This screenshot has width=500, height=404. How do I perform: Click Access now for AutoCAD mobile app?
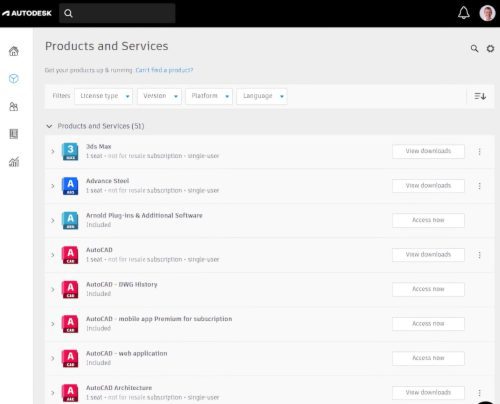point(428,324)
